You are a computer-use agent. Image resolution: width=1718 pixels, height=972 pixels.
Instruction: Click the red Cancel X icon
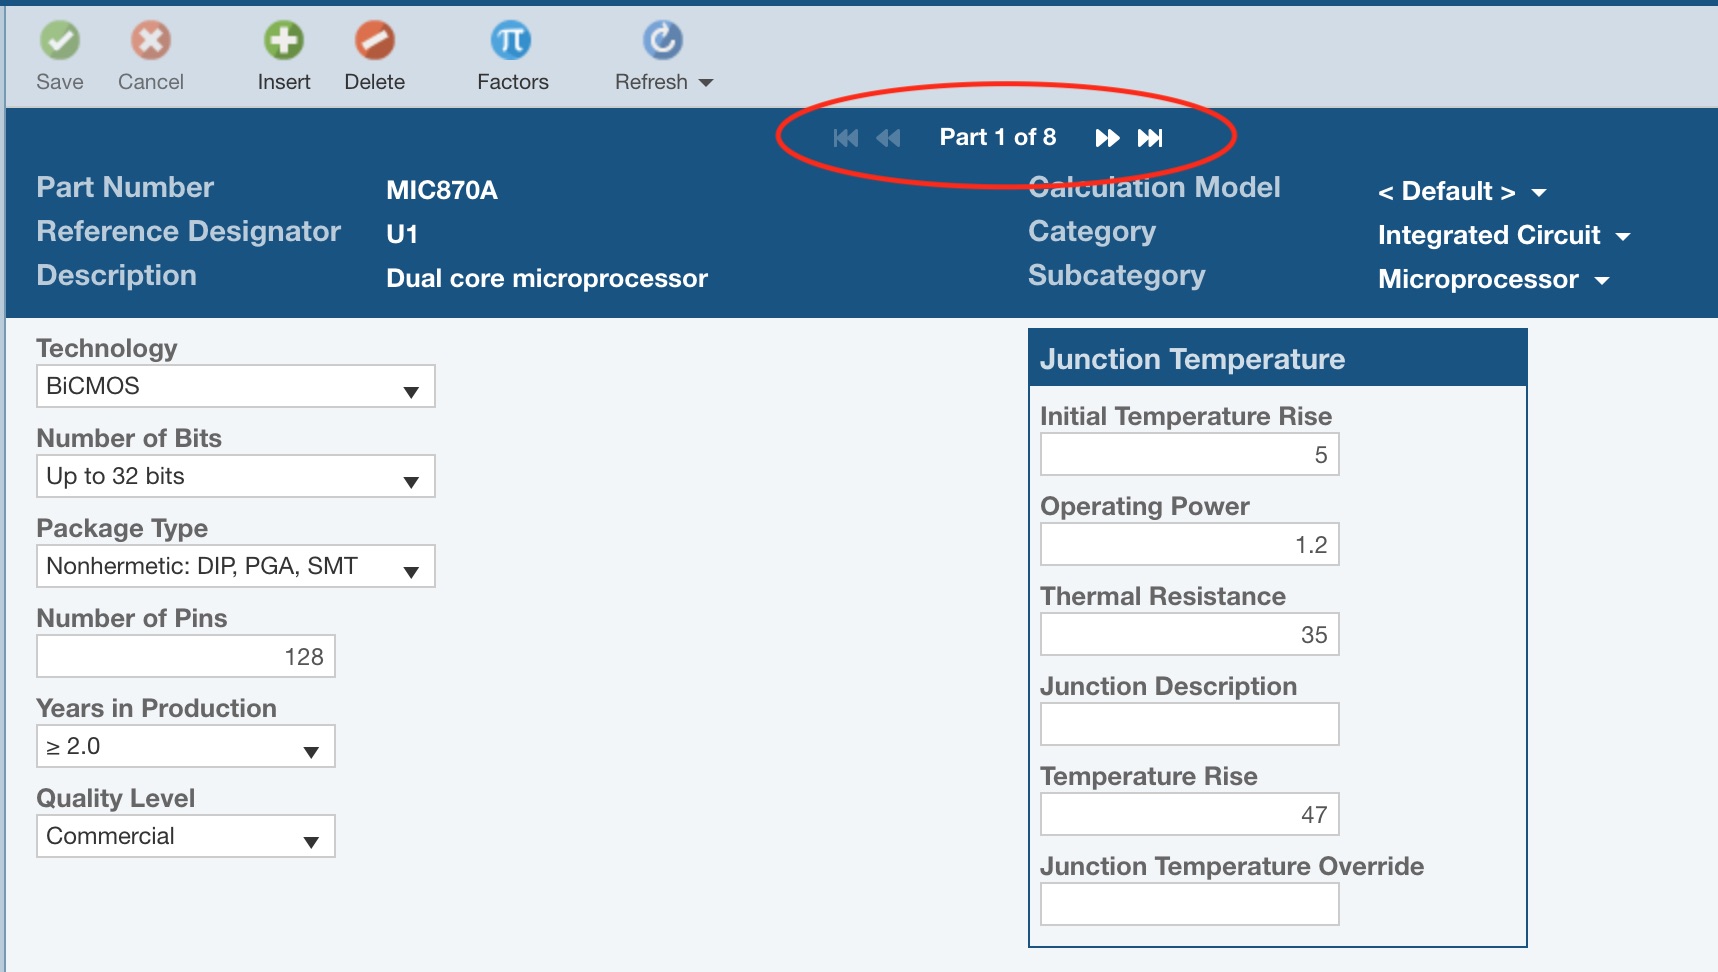[151, 41]
